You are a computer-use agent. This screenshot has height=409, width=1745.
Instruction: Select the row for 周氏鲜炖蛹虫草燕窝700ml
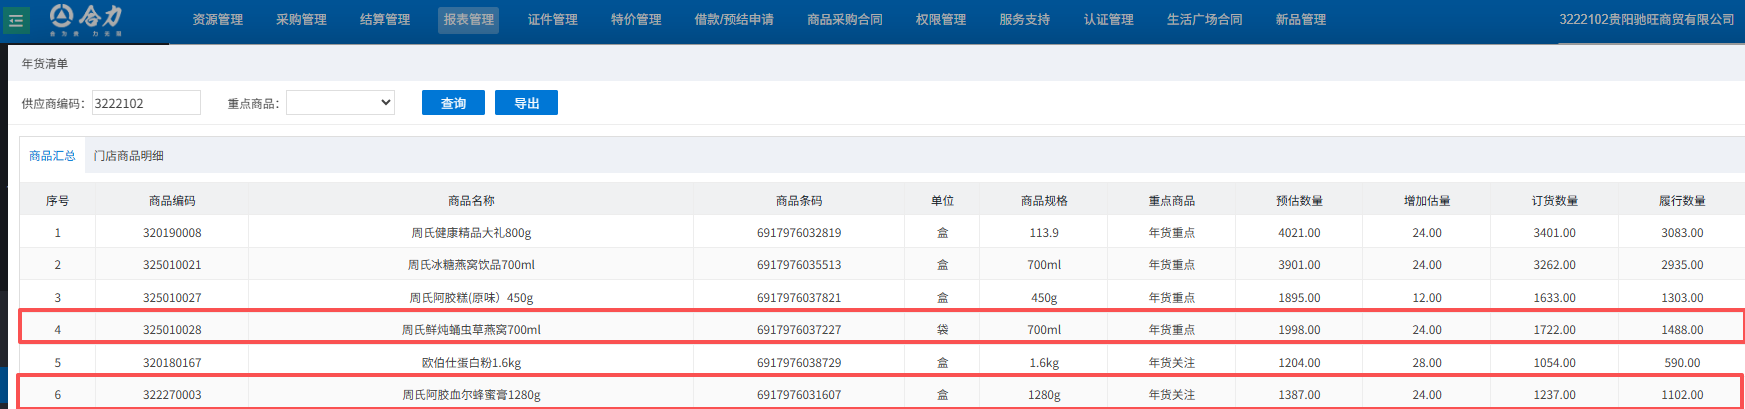[x=471, y=330]
